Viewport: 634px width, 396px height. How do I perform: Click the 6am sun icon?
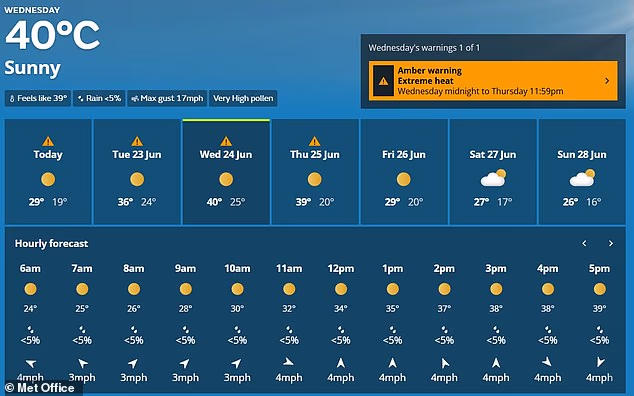click(30, 289)
